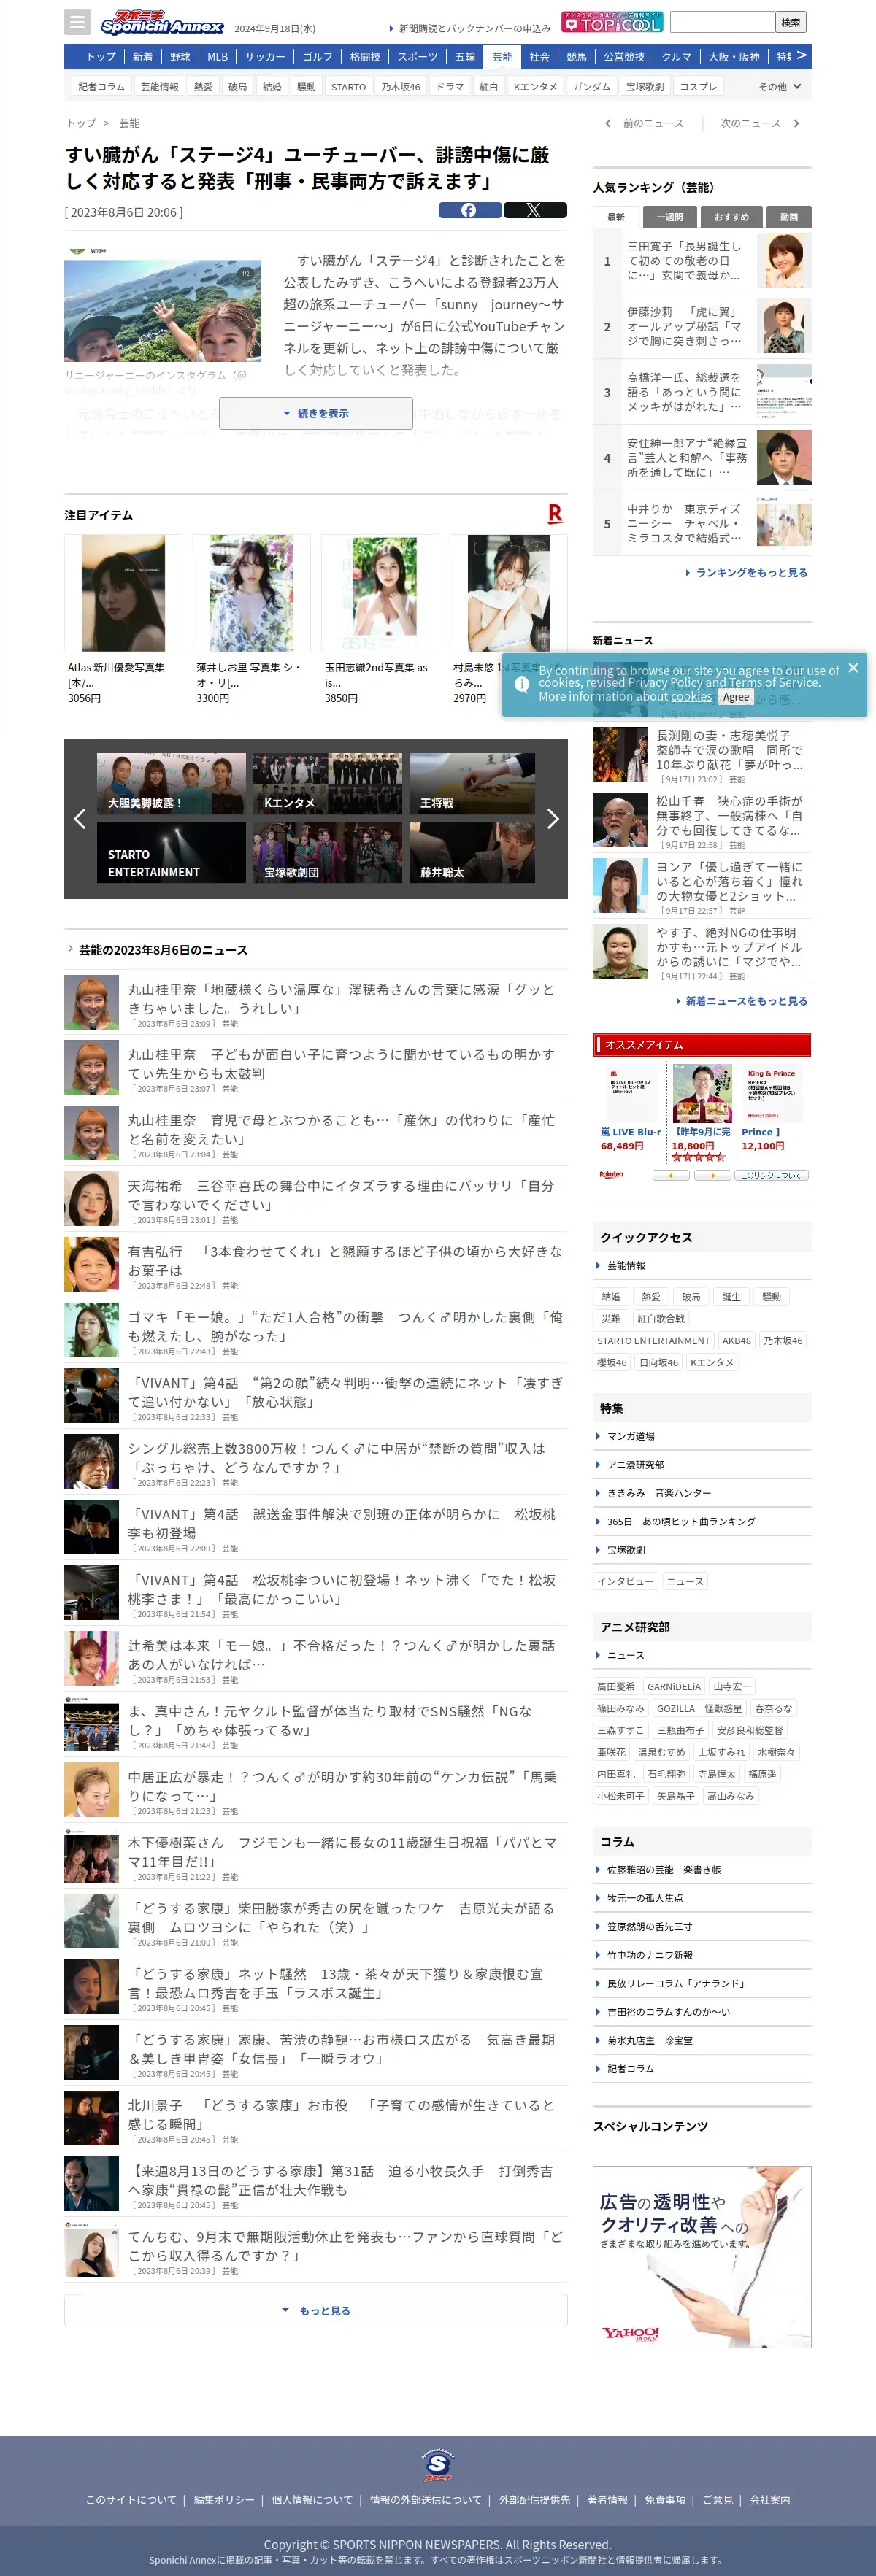Click the TOPICOOL banner
This screenshot has height=2576, width=876.
tap(612, 22)
